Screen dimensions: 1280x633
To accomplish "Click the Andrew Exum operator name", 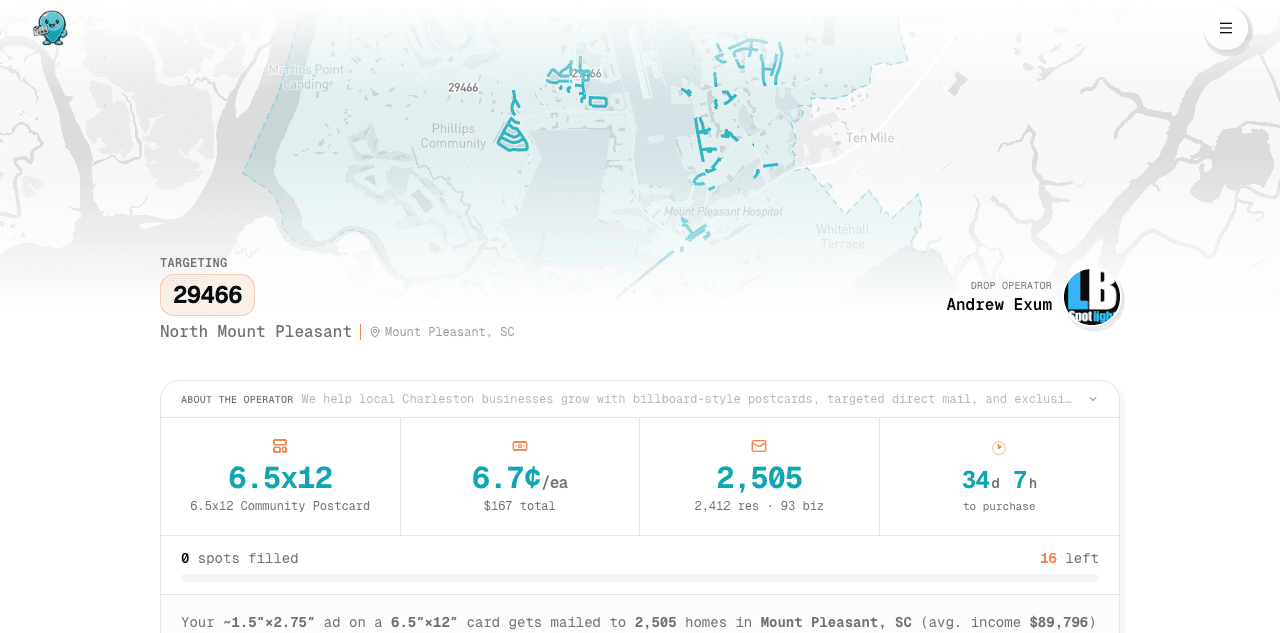I will pos(999,304).
